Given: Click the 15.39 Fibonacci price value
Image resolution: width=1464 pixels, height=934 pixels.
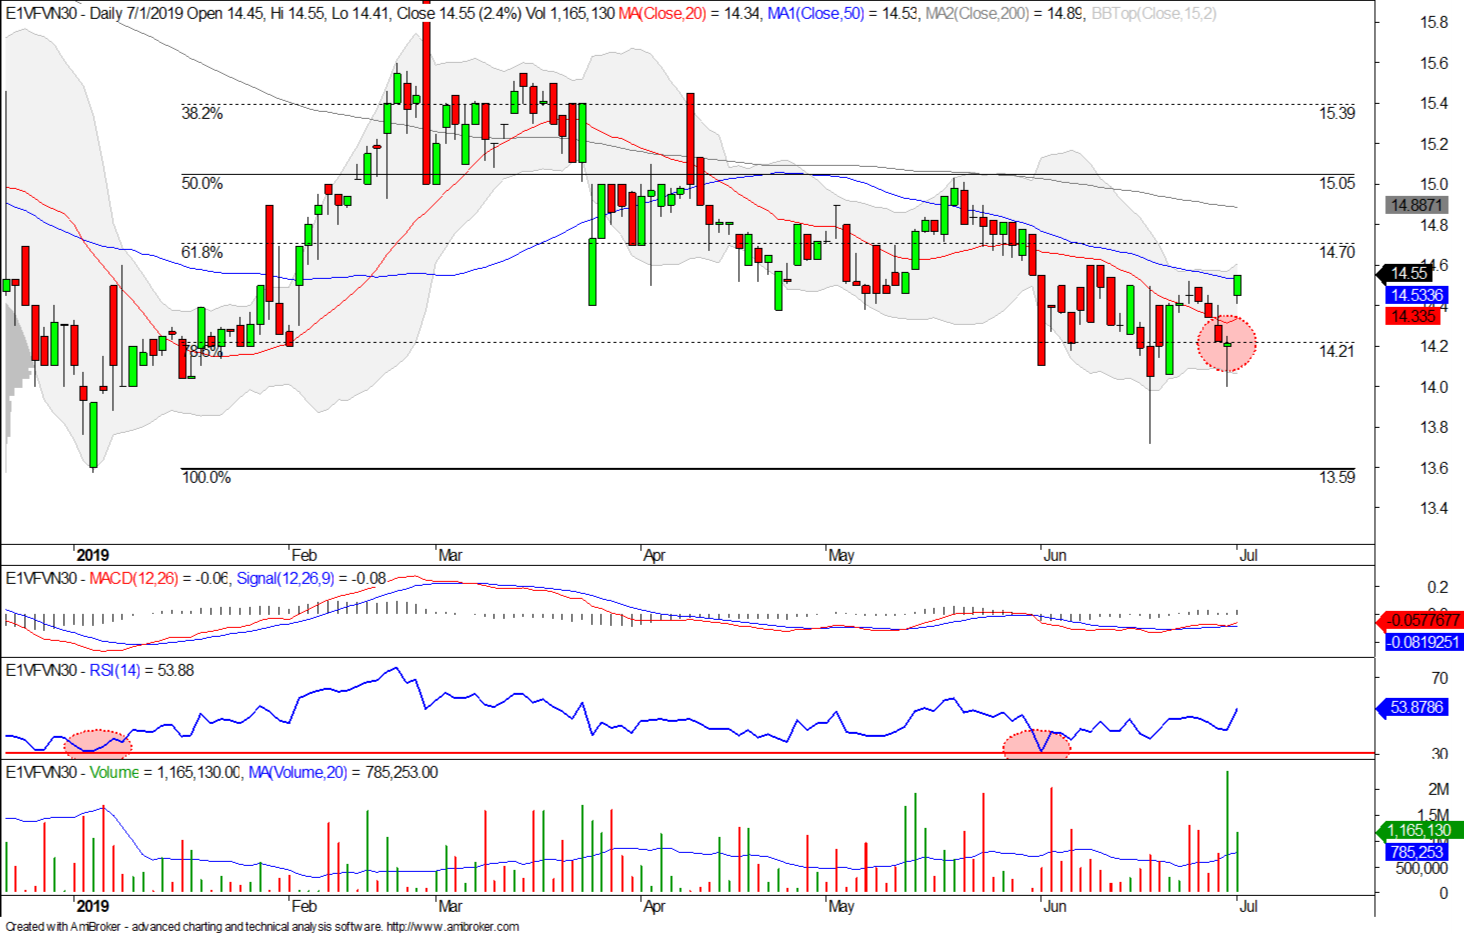Looking at the screenshot, I should click(1336, 114).
